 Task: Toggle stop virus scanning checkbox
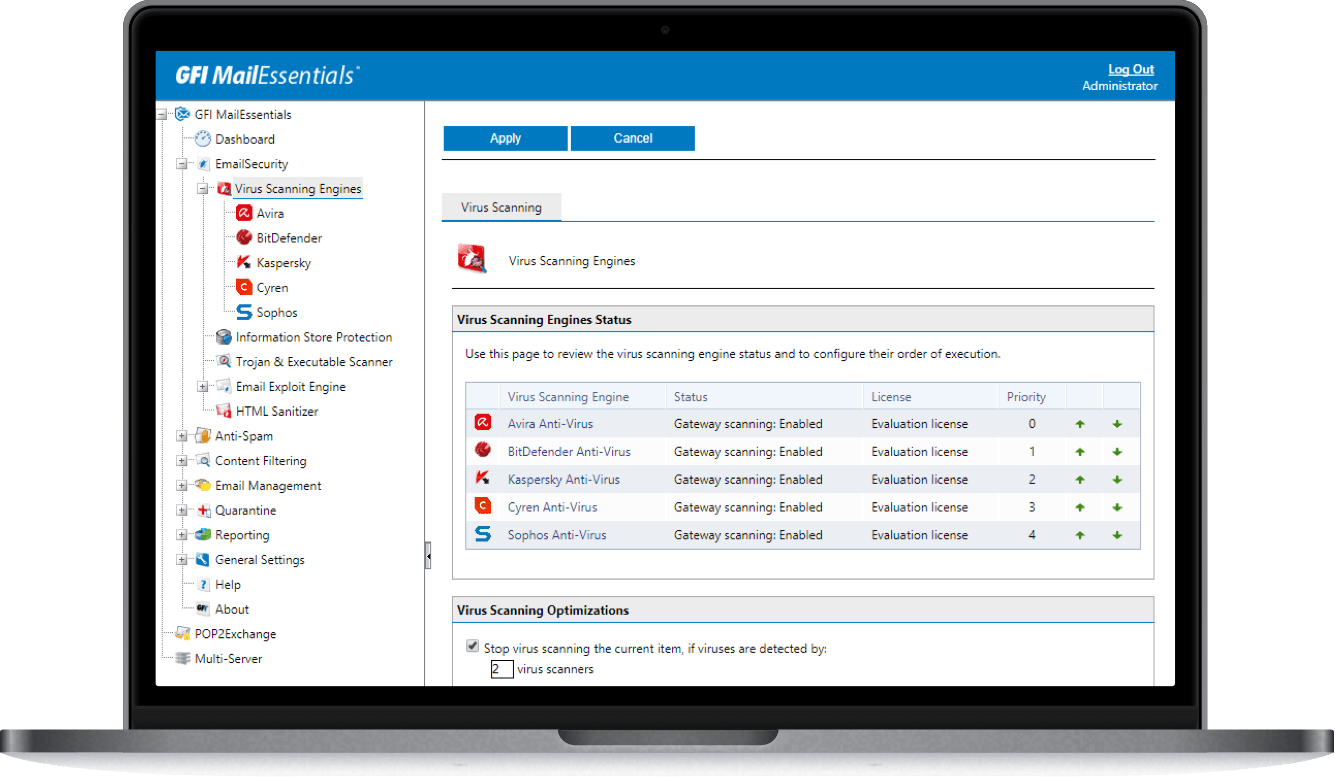tap(473, 647)
